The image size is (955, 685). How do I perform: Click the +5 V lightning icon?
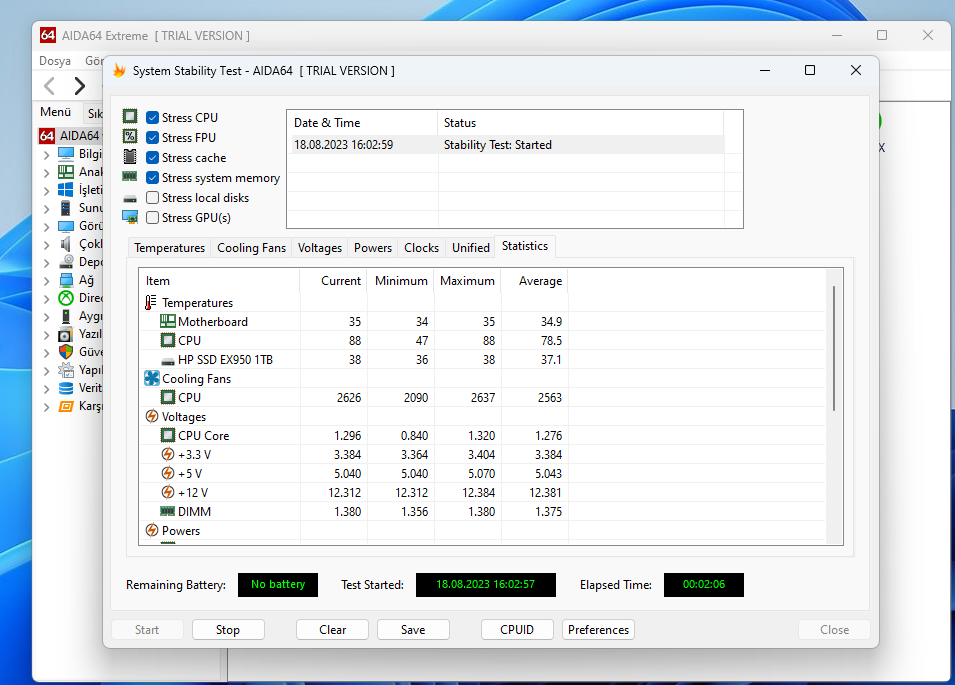point(167,473)
